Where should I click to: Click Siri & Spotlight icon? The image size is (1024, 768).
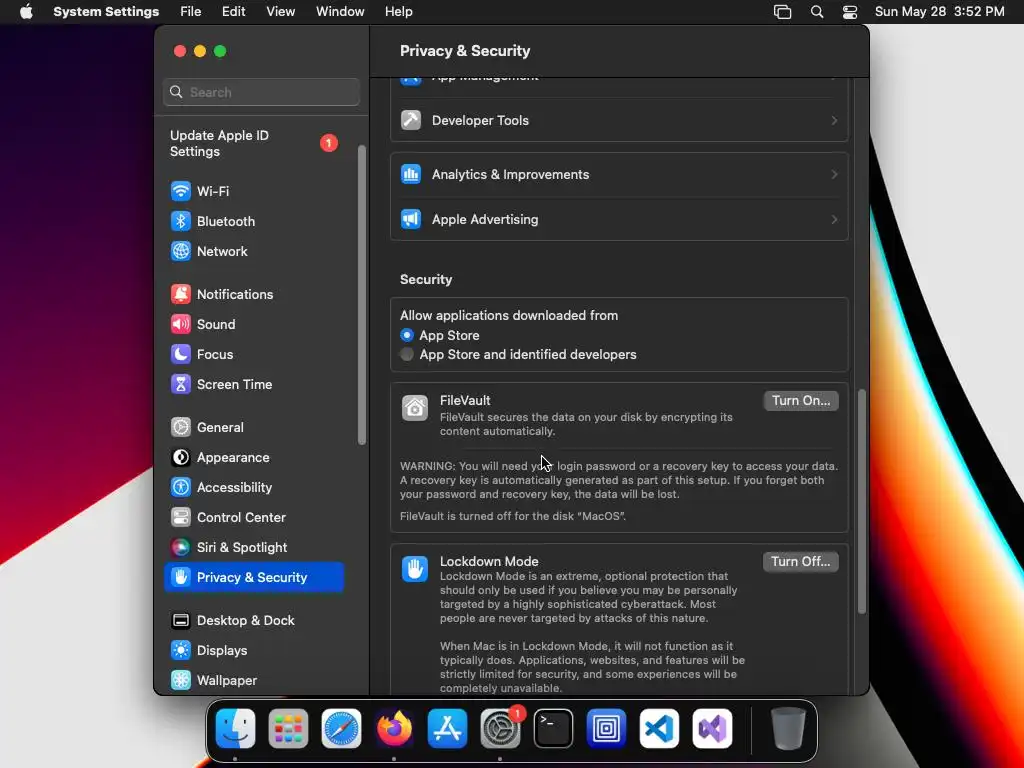click(x=181, y=548)
